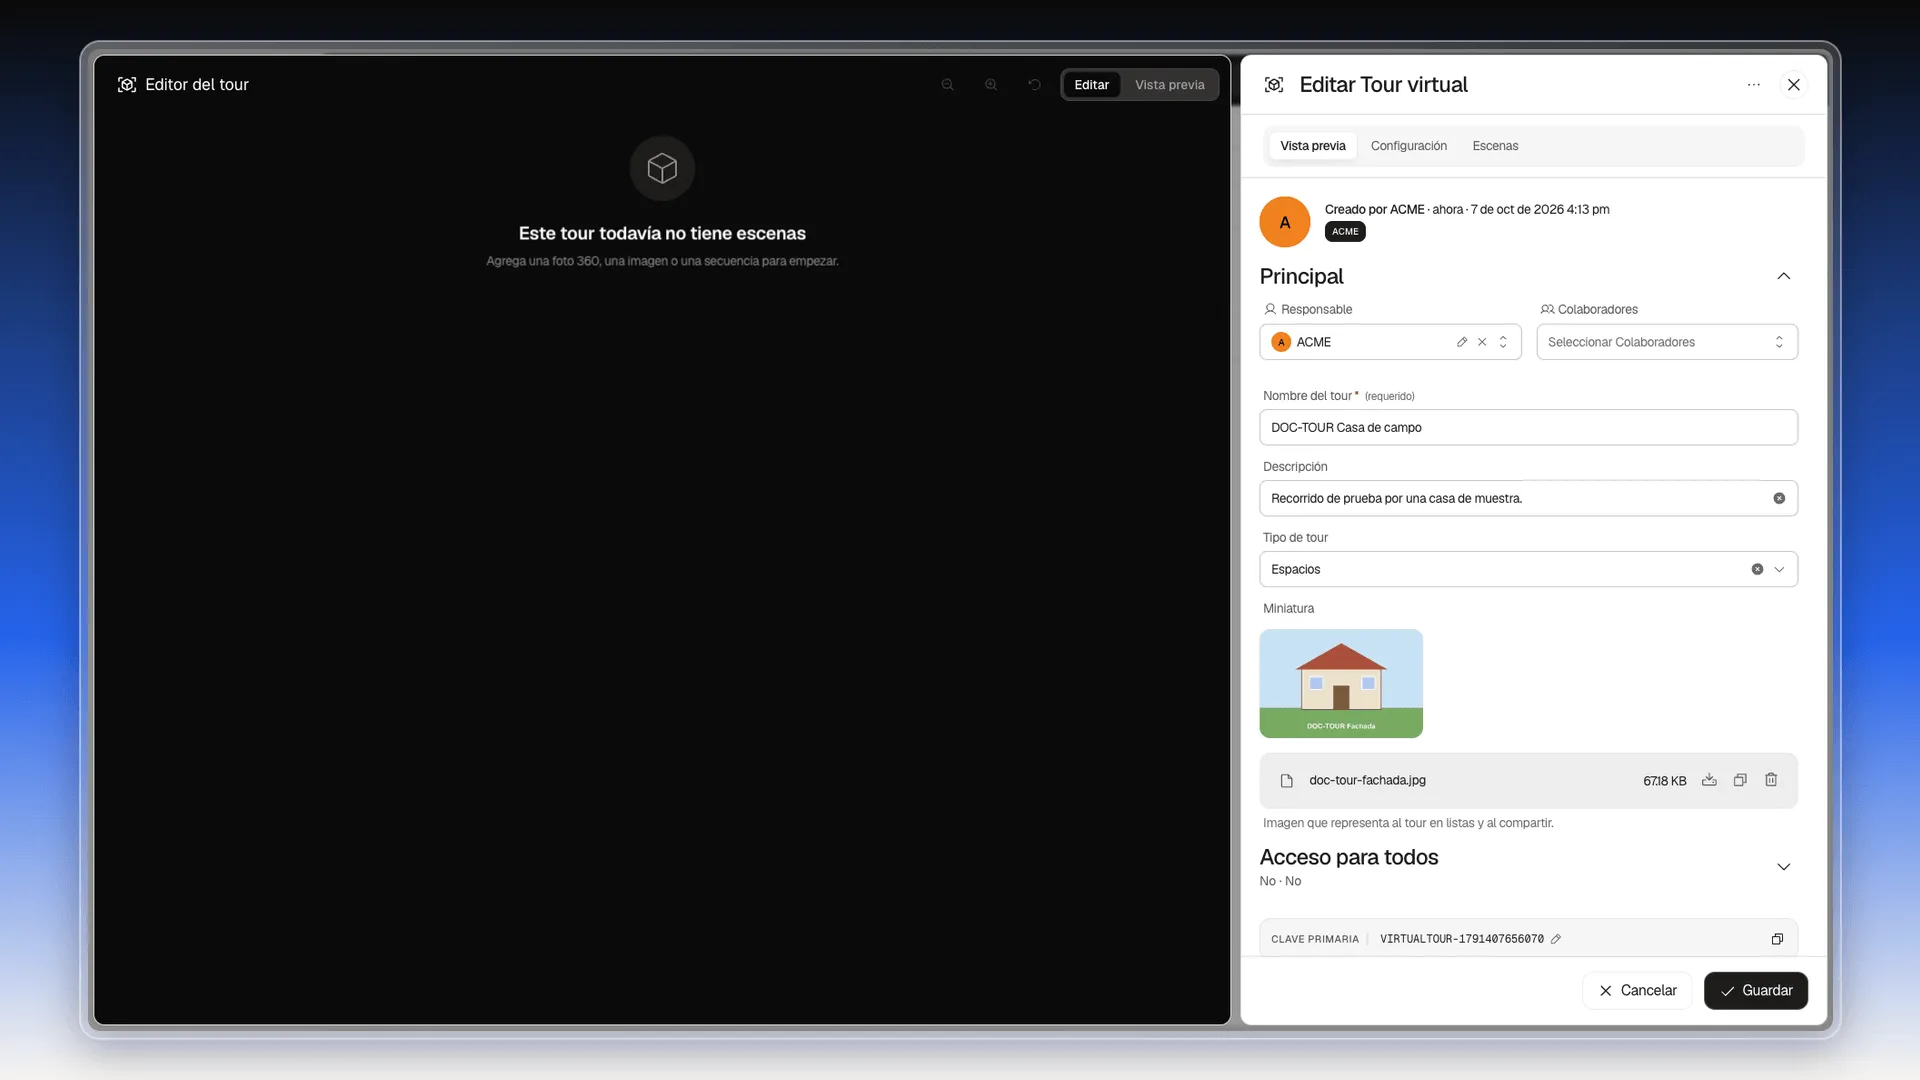Switch to the Escenas tab
Viewport: 1920px width, 1080px height.
point(1495,146)
